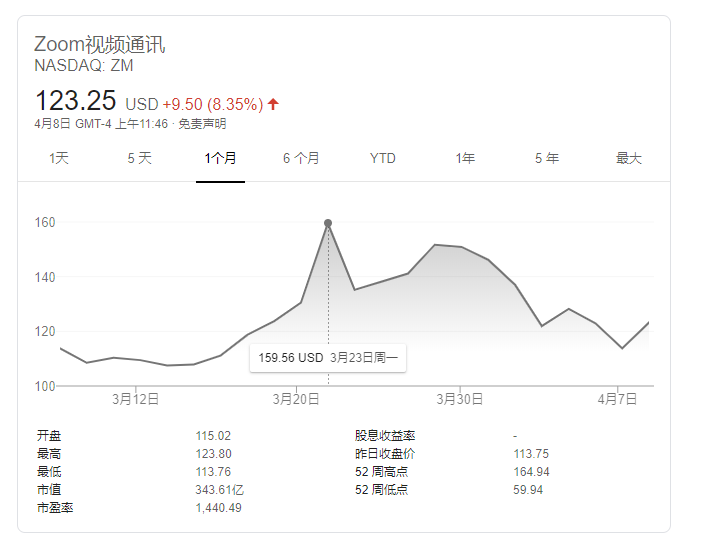Click the 100 y-axis label

[x=45, y=386]
